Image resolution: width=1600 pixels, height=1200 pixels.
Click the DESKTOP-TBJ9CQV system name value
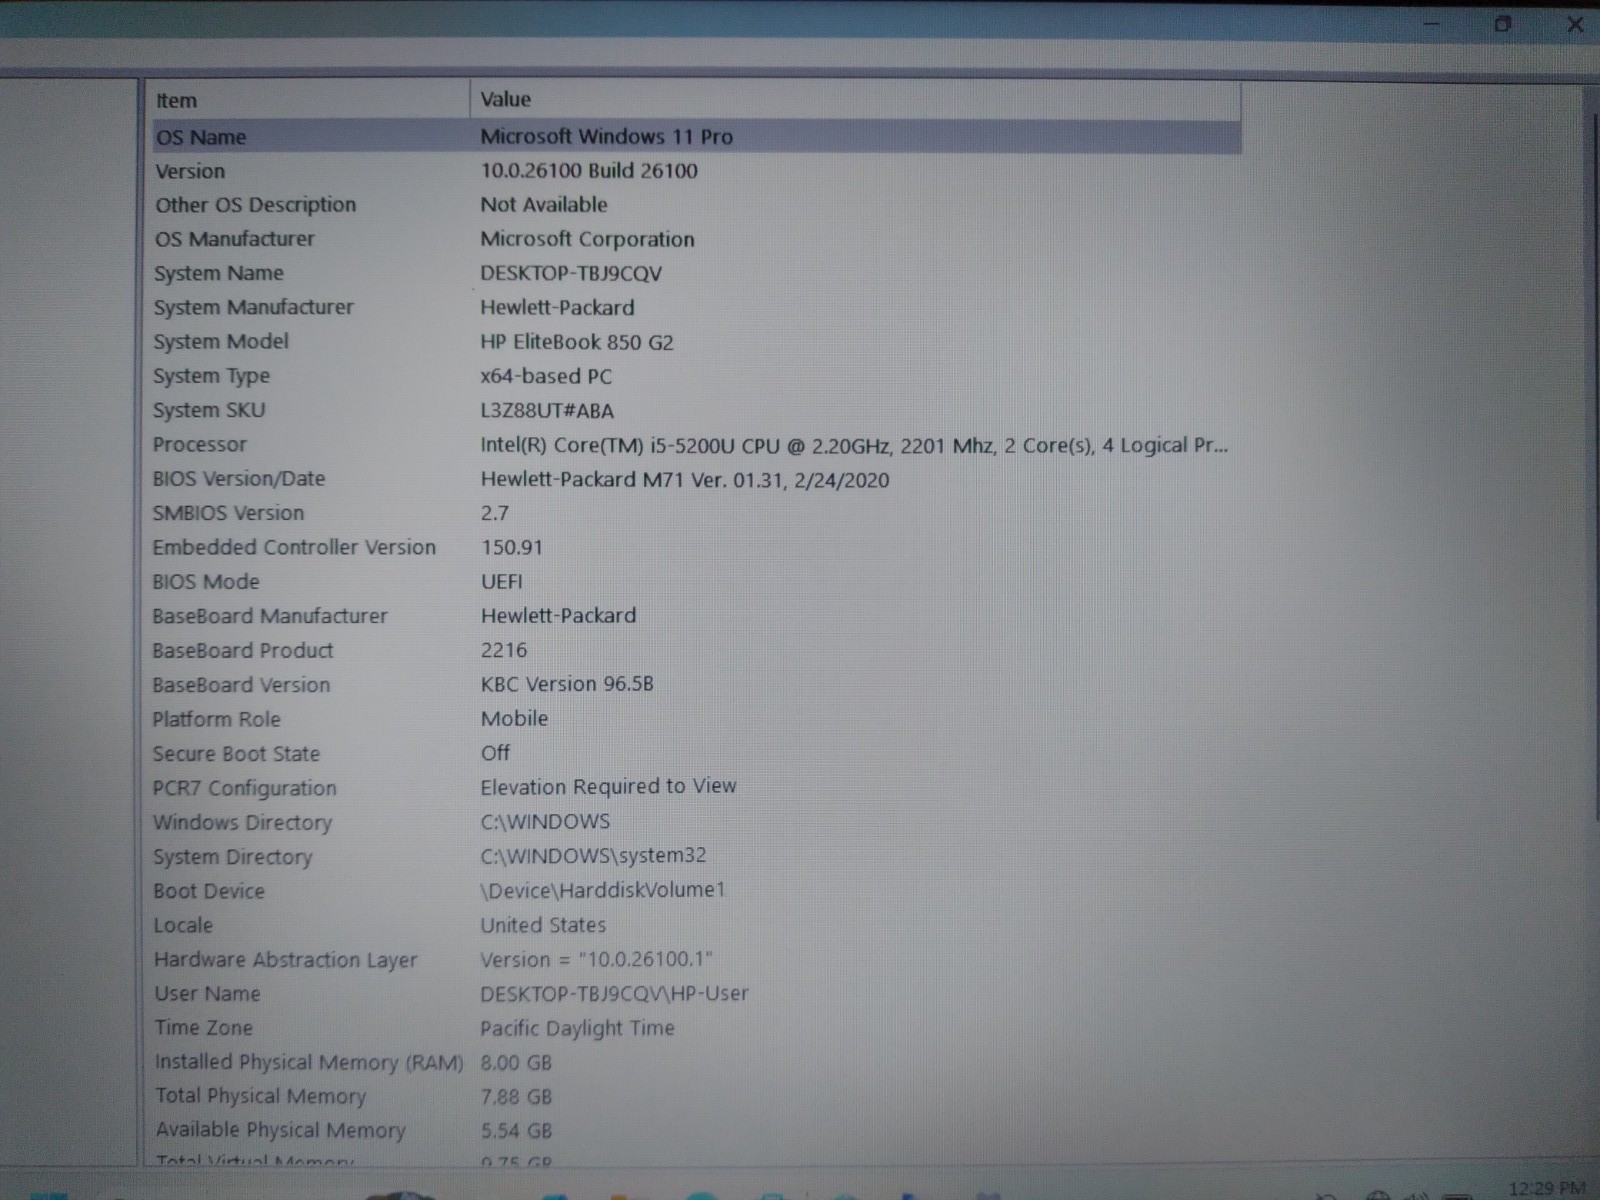pos(571,273)
